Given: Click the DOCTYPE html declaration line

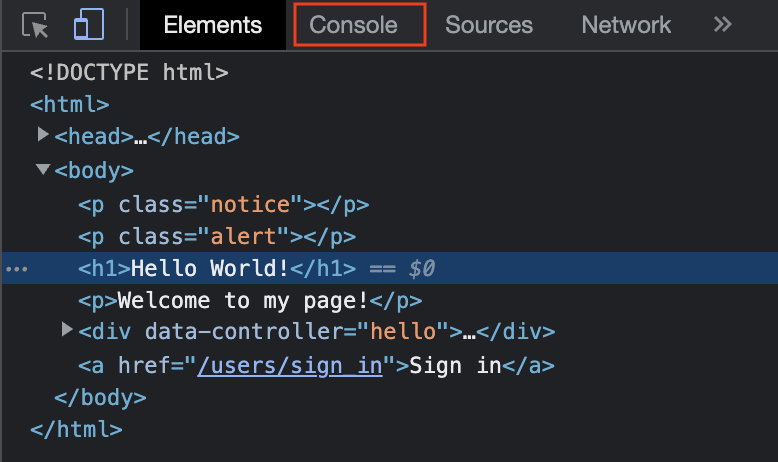Looking at the screenshot, I should pos(130,72).
